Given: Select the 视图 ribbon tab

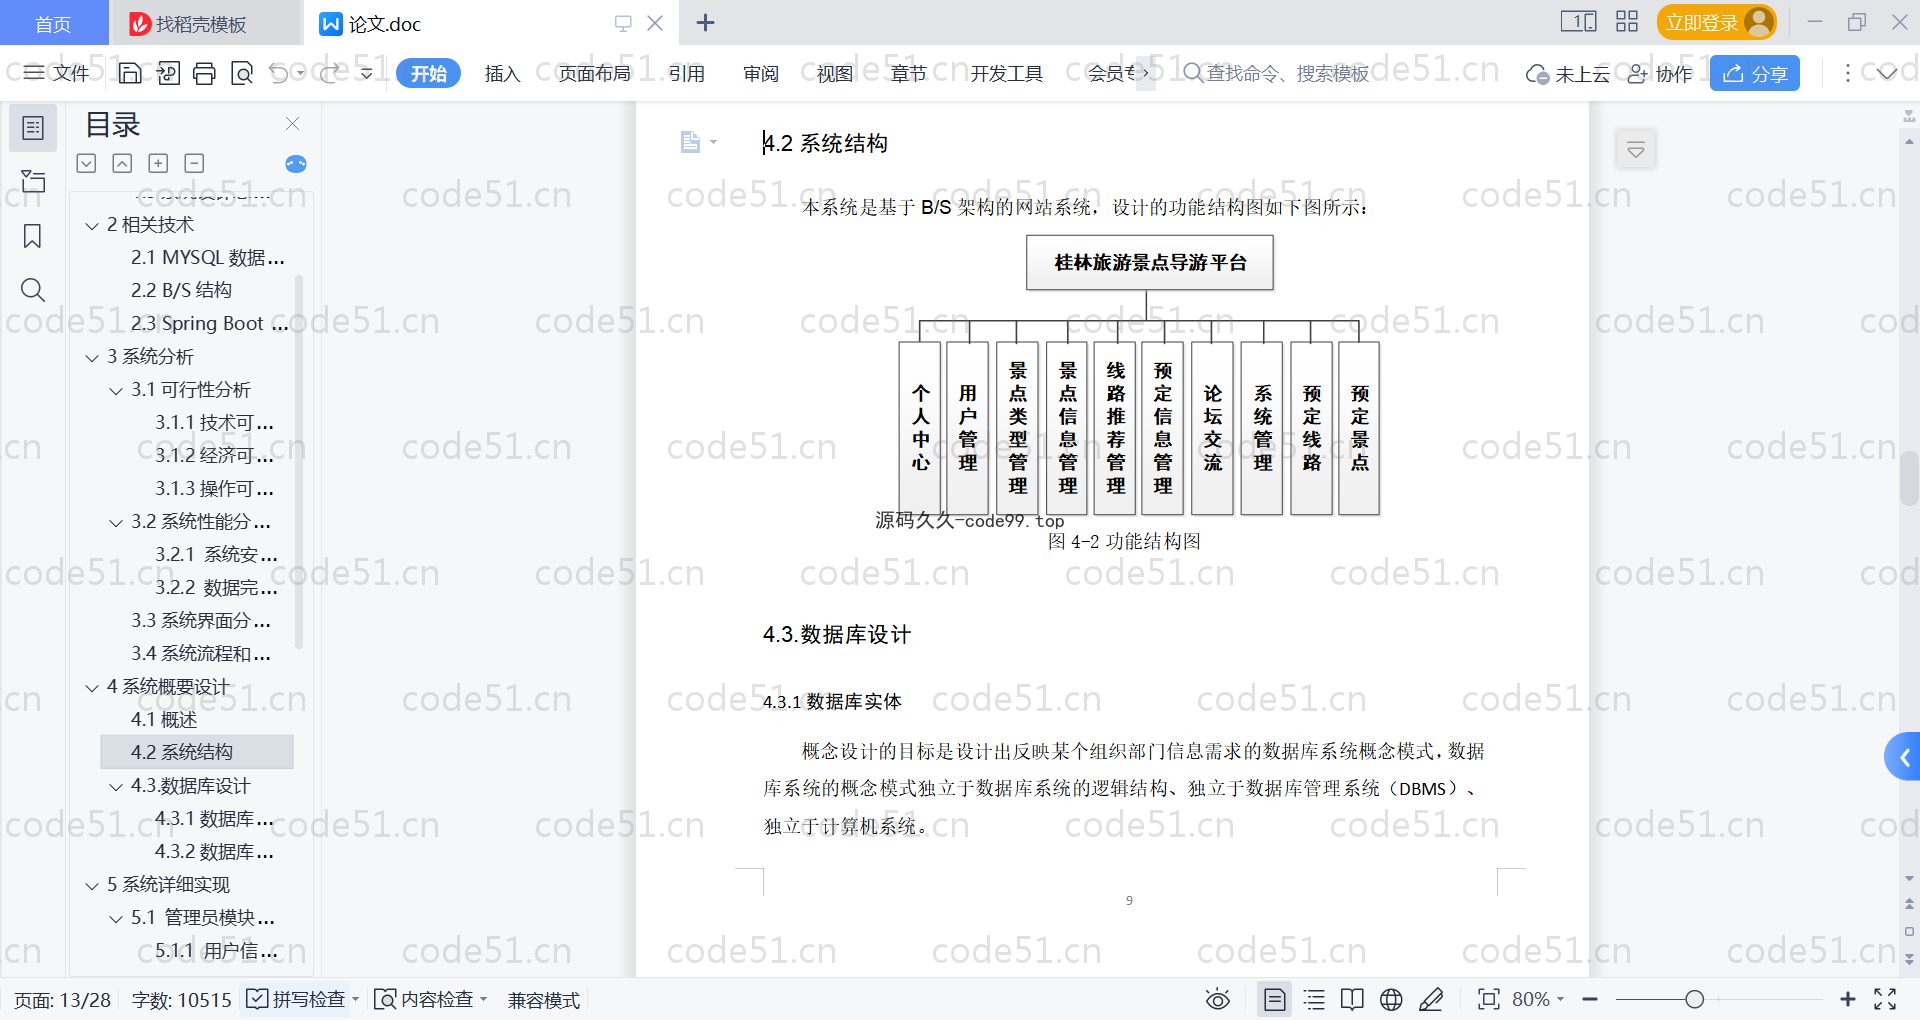Looking at the screenshot, I should (835, 73).
